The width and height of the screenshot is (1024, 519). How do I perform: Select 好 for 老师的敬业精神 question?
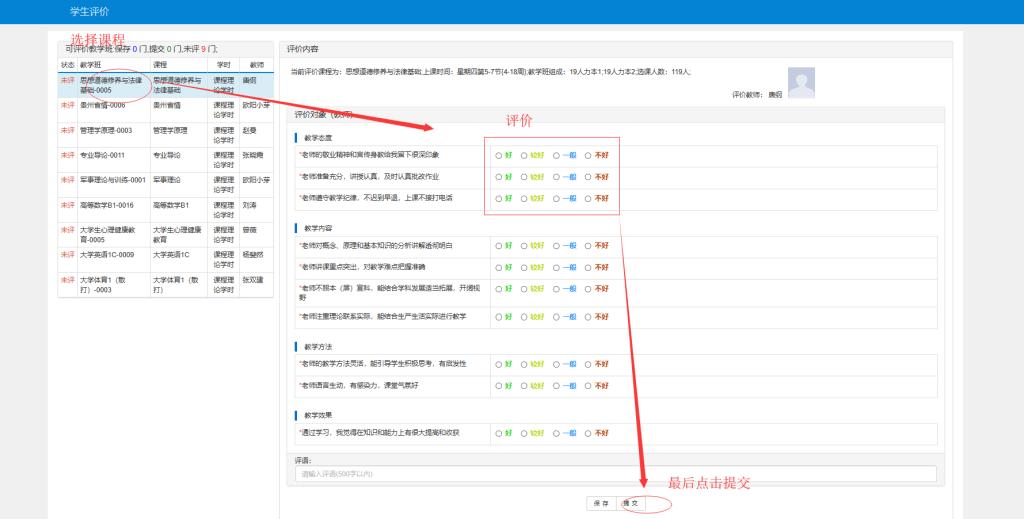coord(499,155)
